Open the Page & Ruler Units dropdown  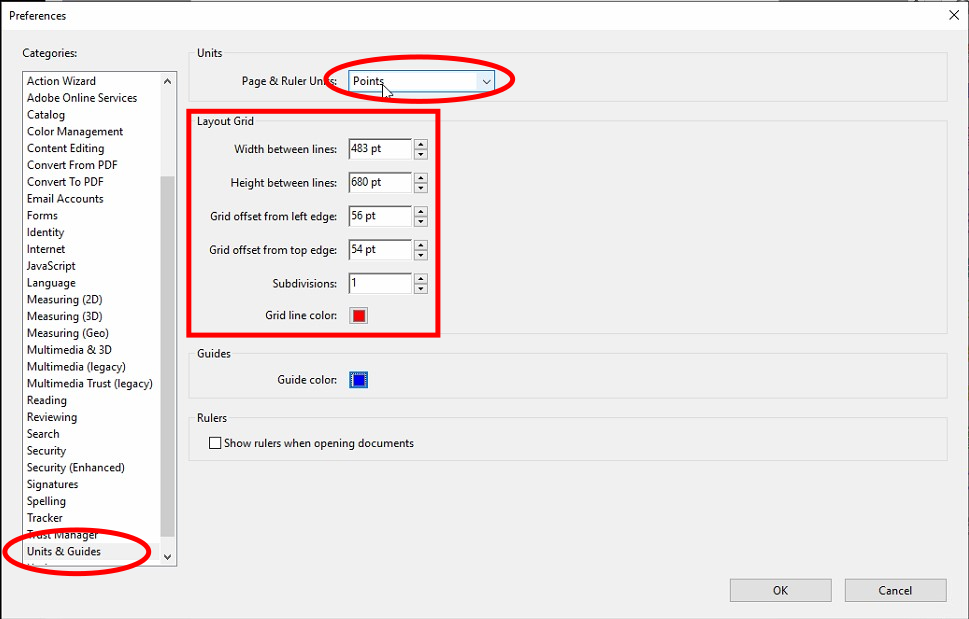click(422, 81)
